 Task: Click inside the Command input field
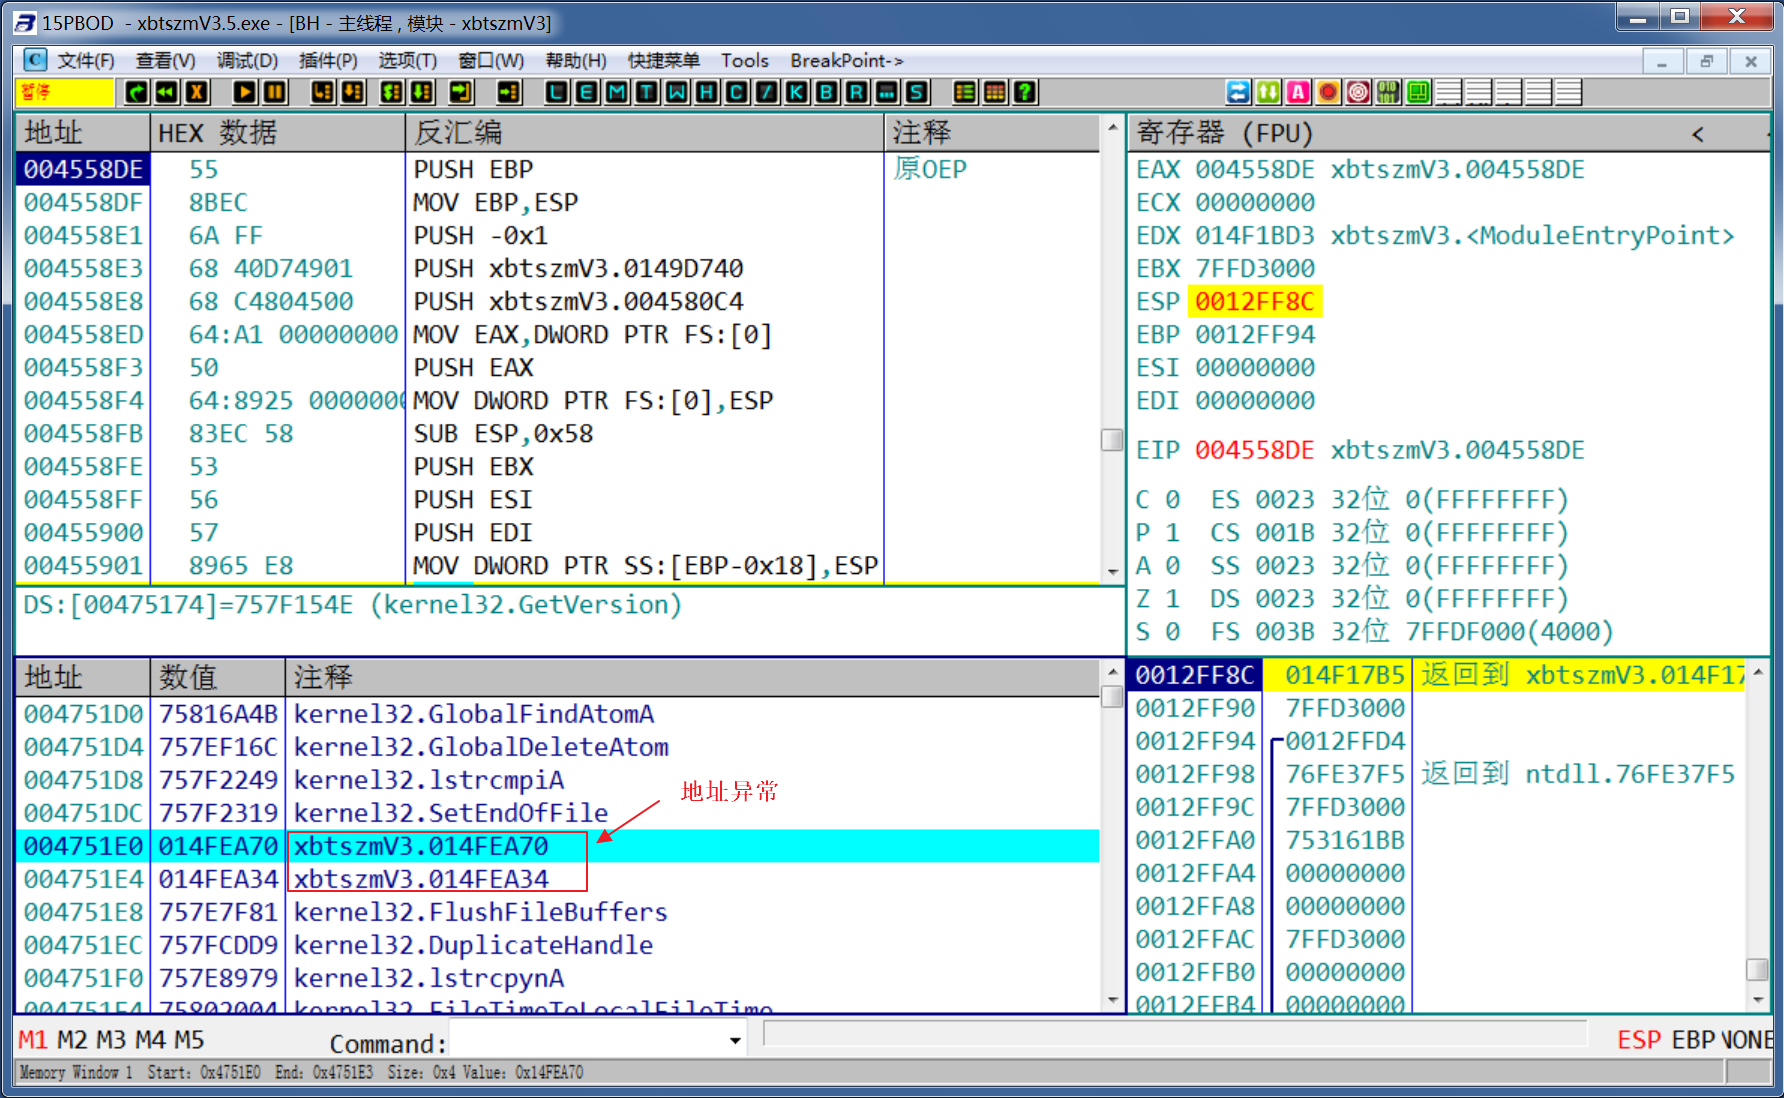(x=588, y=1041)
